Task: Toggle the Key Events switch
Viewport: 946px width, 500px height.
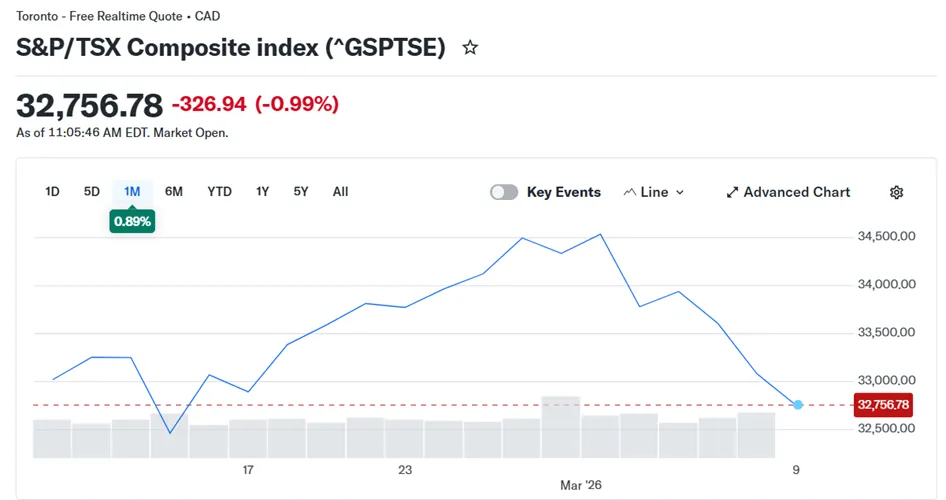Action: [x=504, y=192]
